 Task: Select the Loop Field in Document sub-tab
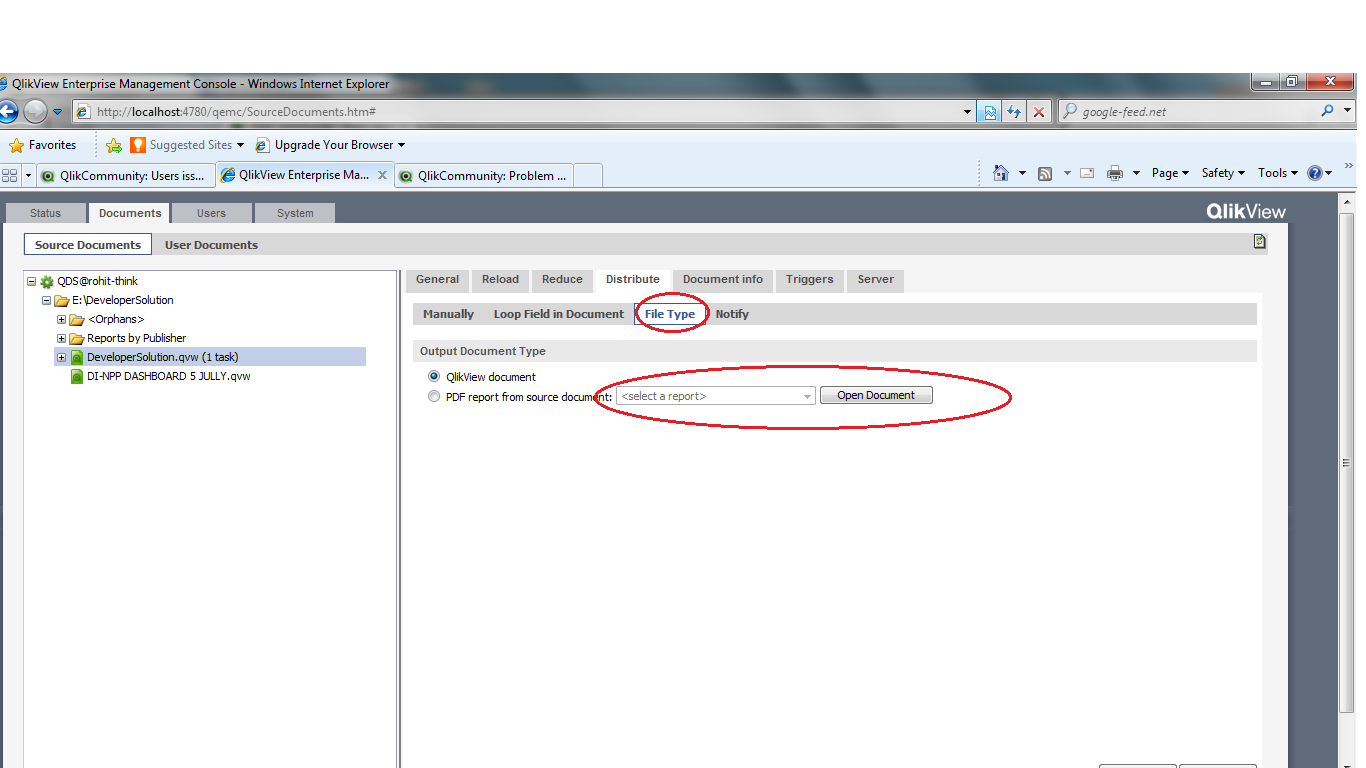click(x=559, y=314)
